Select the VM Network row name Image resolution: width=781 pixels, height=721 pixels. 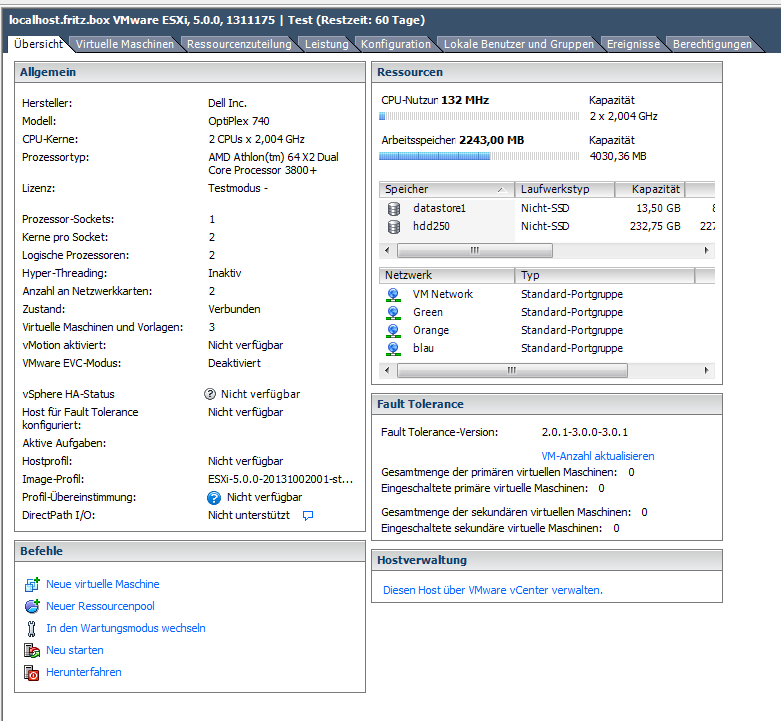pyautogui.click(x=443, y=295)
